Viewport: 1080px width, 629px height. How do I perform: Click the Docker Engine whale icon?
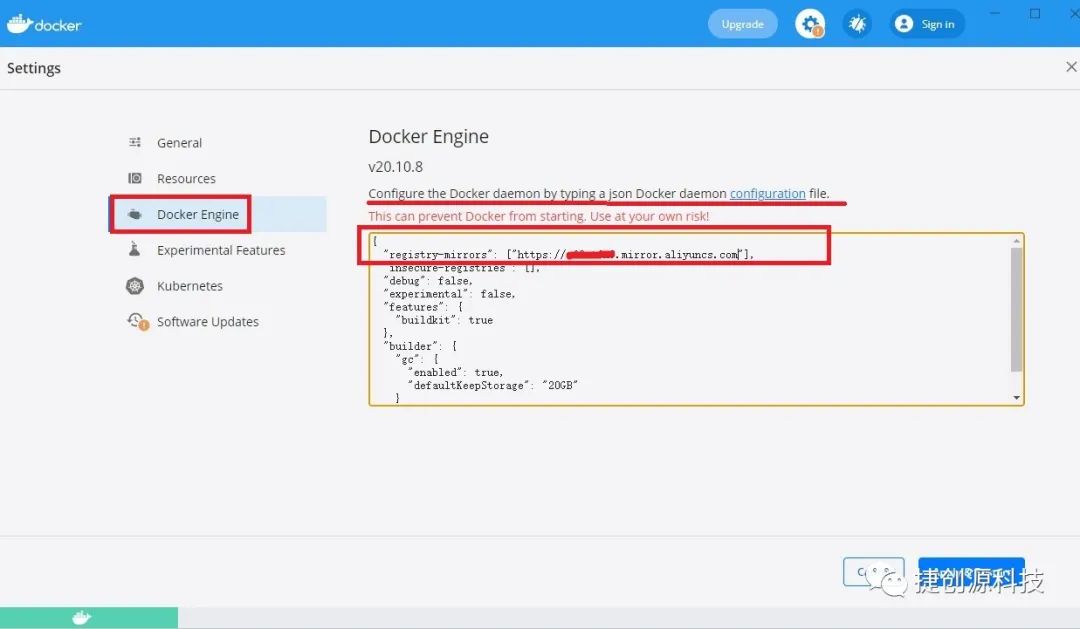pyautogui.click(x=135, y=214)
